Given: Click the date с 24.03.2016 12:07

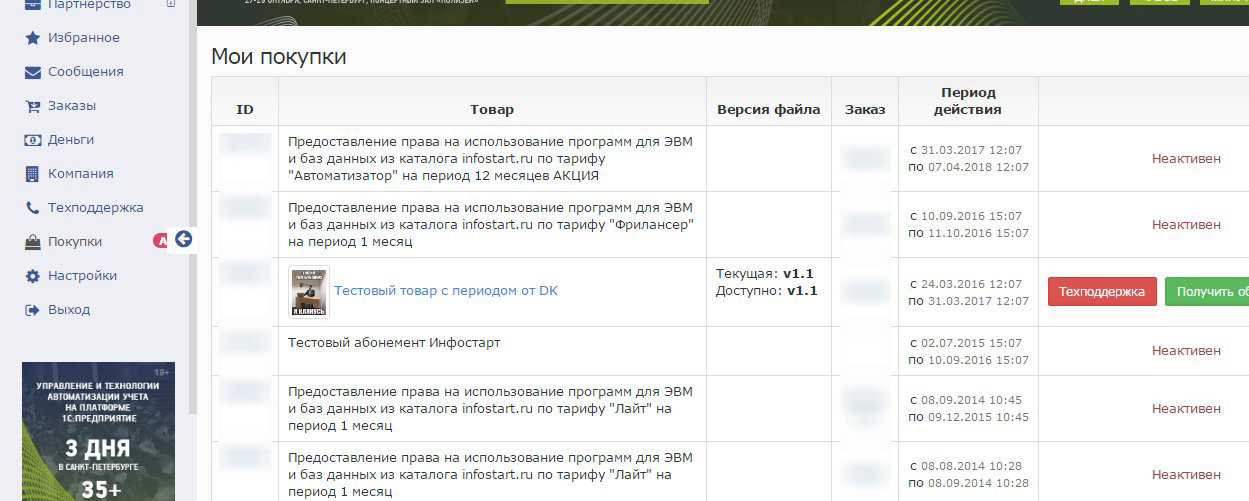Looking at the screenshot, I should click(x=968, y=284).
